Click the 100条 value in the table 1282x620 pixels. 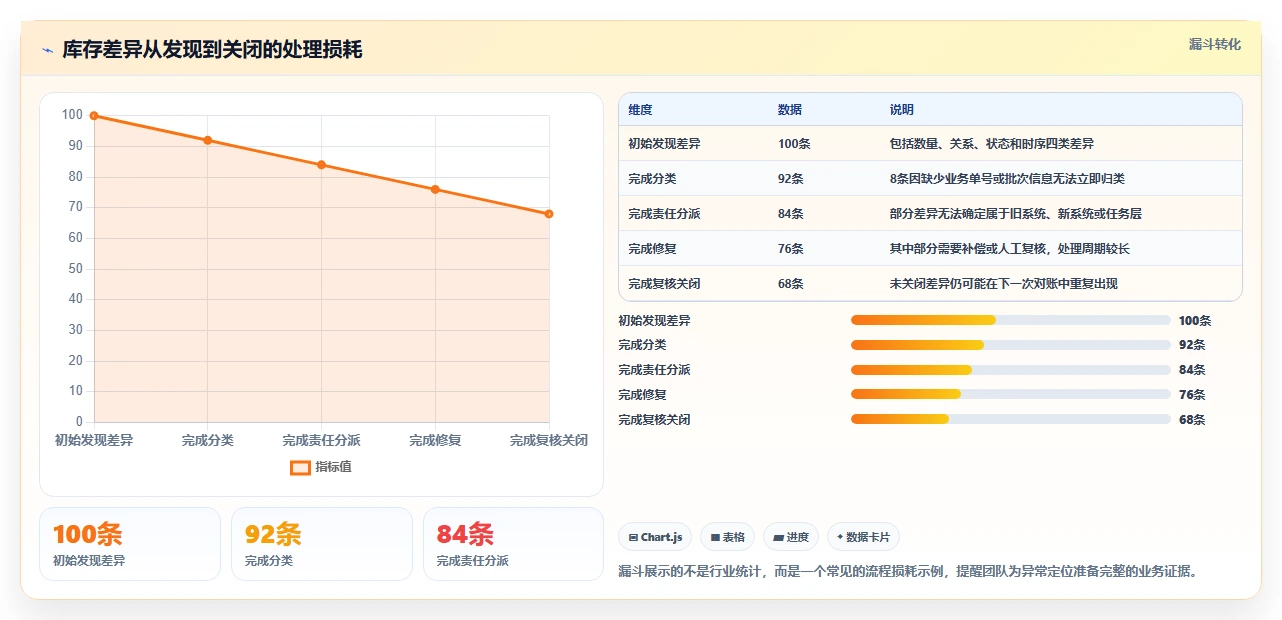[794, 144]
